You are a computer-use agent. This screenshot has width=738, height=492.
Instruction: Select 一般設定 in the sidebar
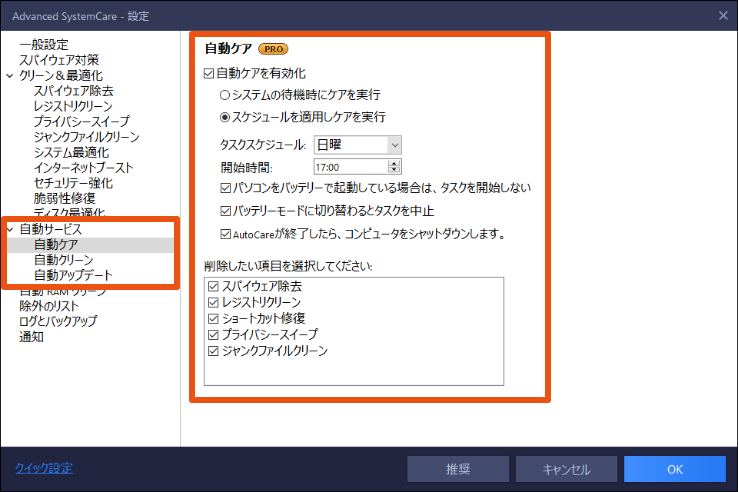pos(44,45)
